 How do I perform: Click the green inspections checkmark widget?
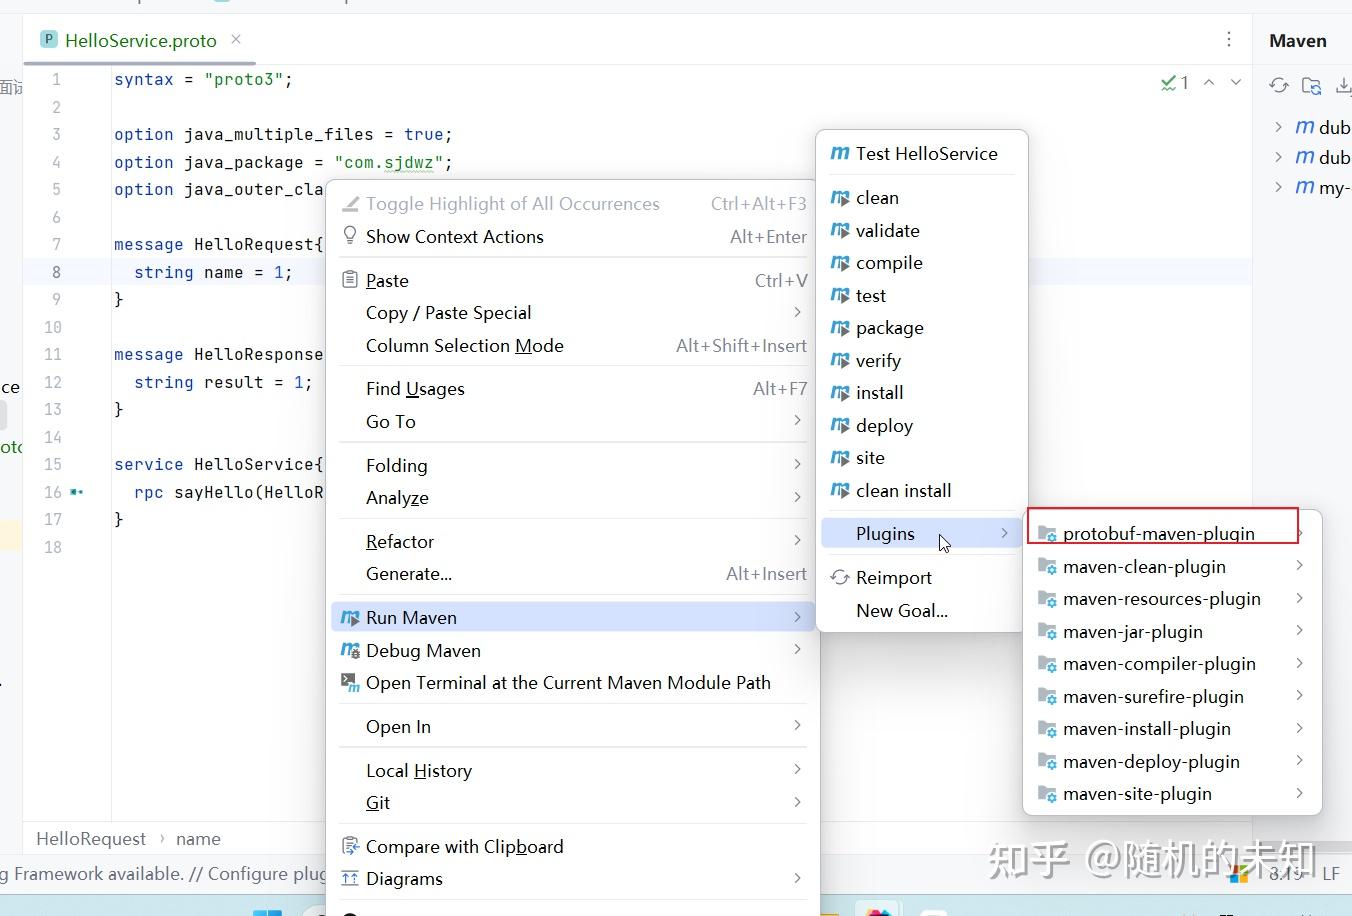click(1172, 84)
